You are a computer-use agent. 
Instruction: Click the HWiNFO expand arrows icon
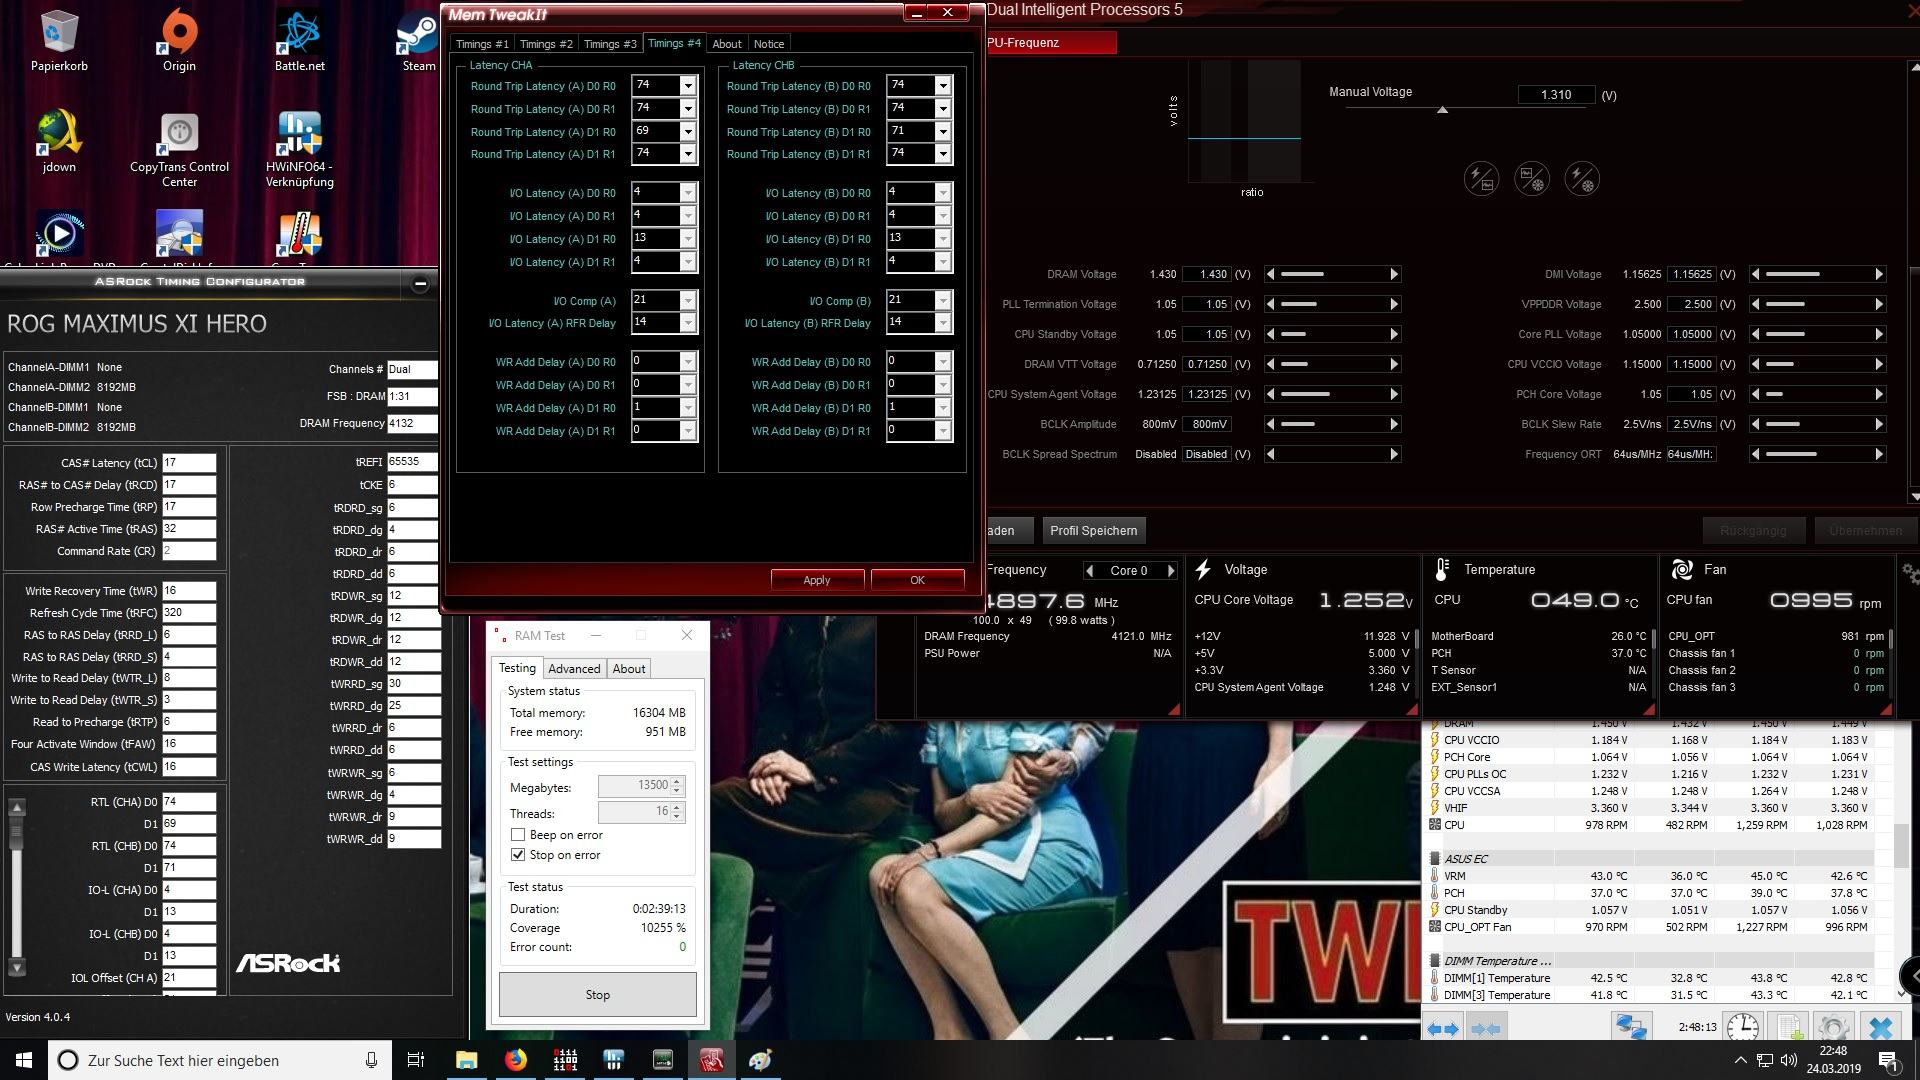click(1442, 1028)
